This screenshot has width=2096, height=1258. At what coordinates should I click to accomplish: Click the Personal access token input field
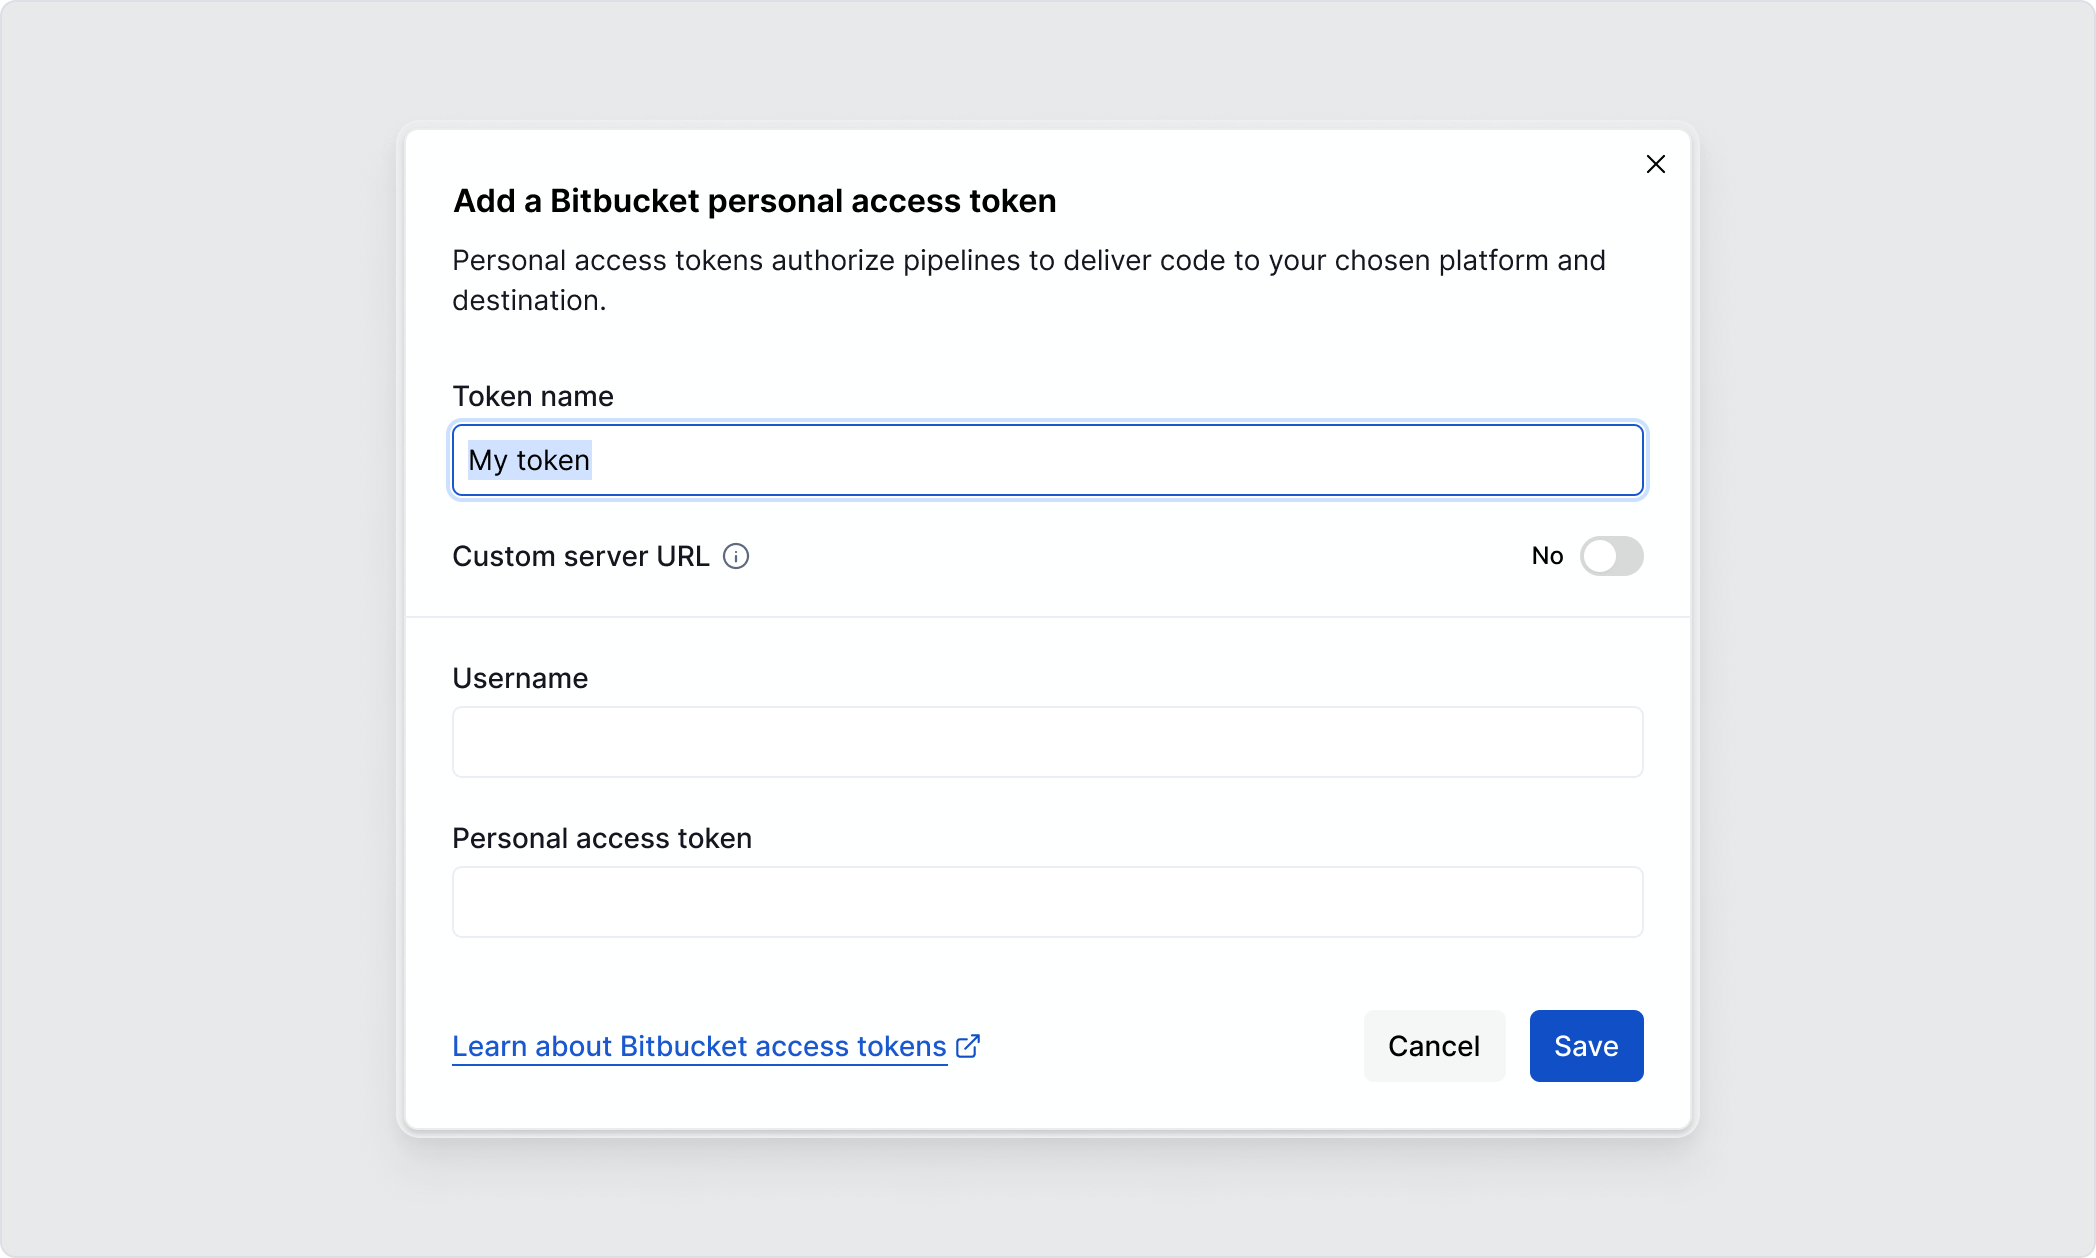1046,901
